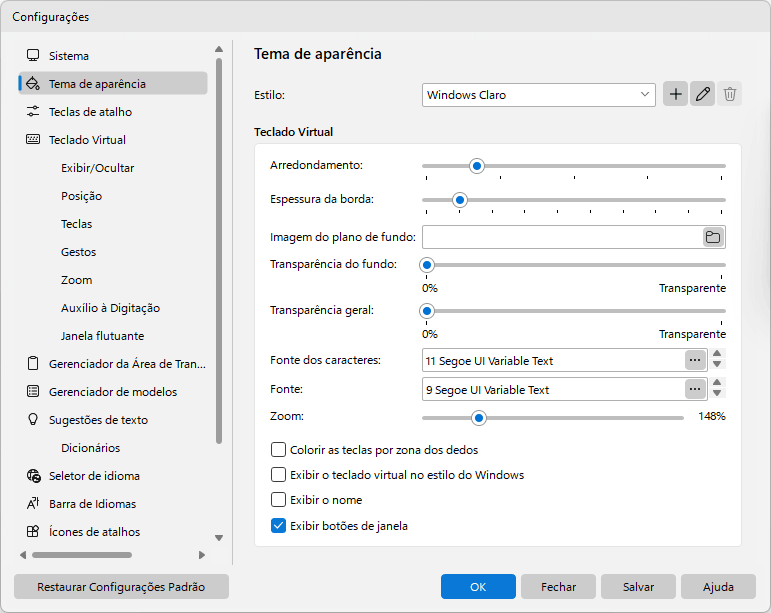
Task: Click sidebar scroll down arrow
Action: coord(219,538)
